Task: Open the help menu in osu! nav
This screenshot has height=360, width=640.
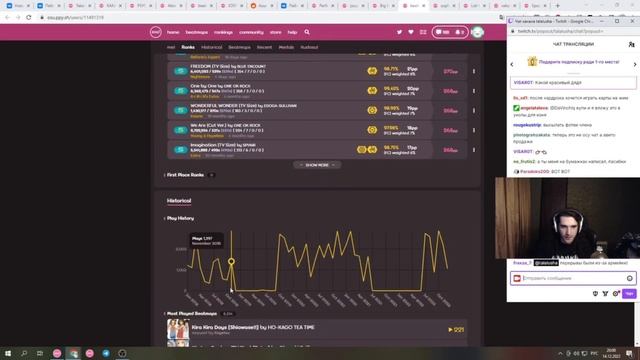Action: point(292,32)
